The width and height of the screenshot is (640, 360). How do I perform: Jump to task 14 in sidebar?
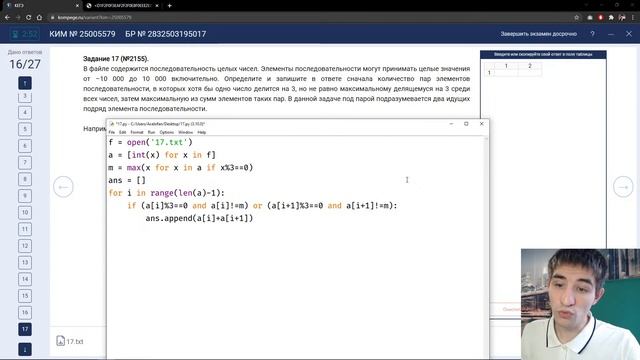(25, 279)
